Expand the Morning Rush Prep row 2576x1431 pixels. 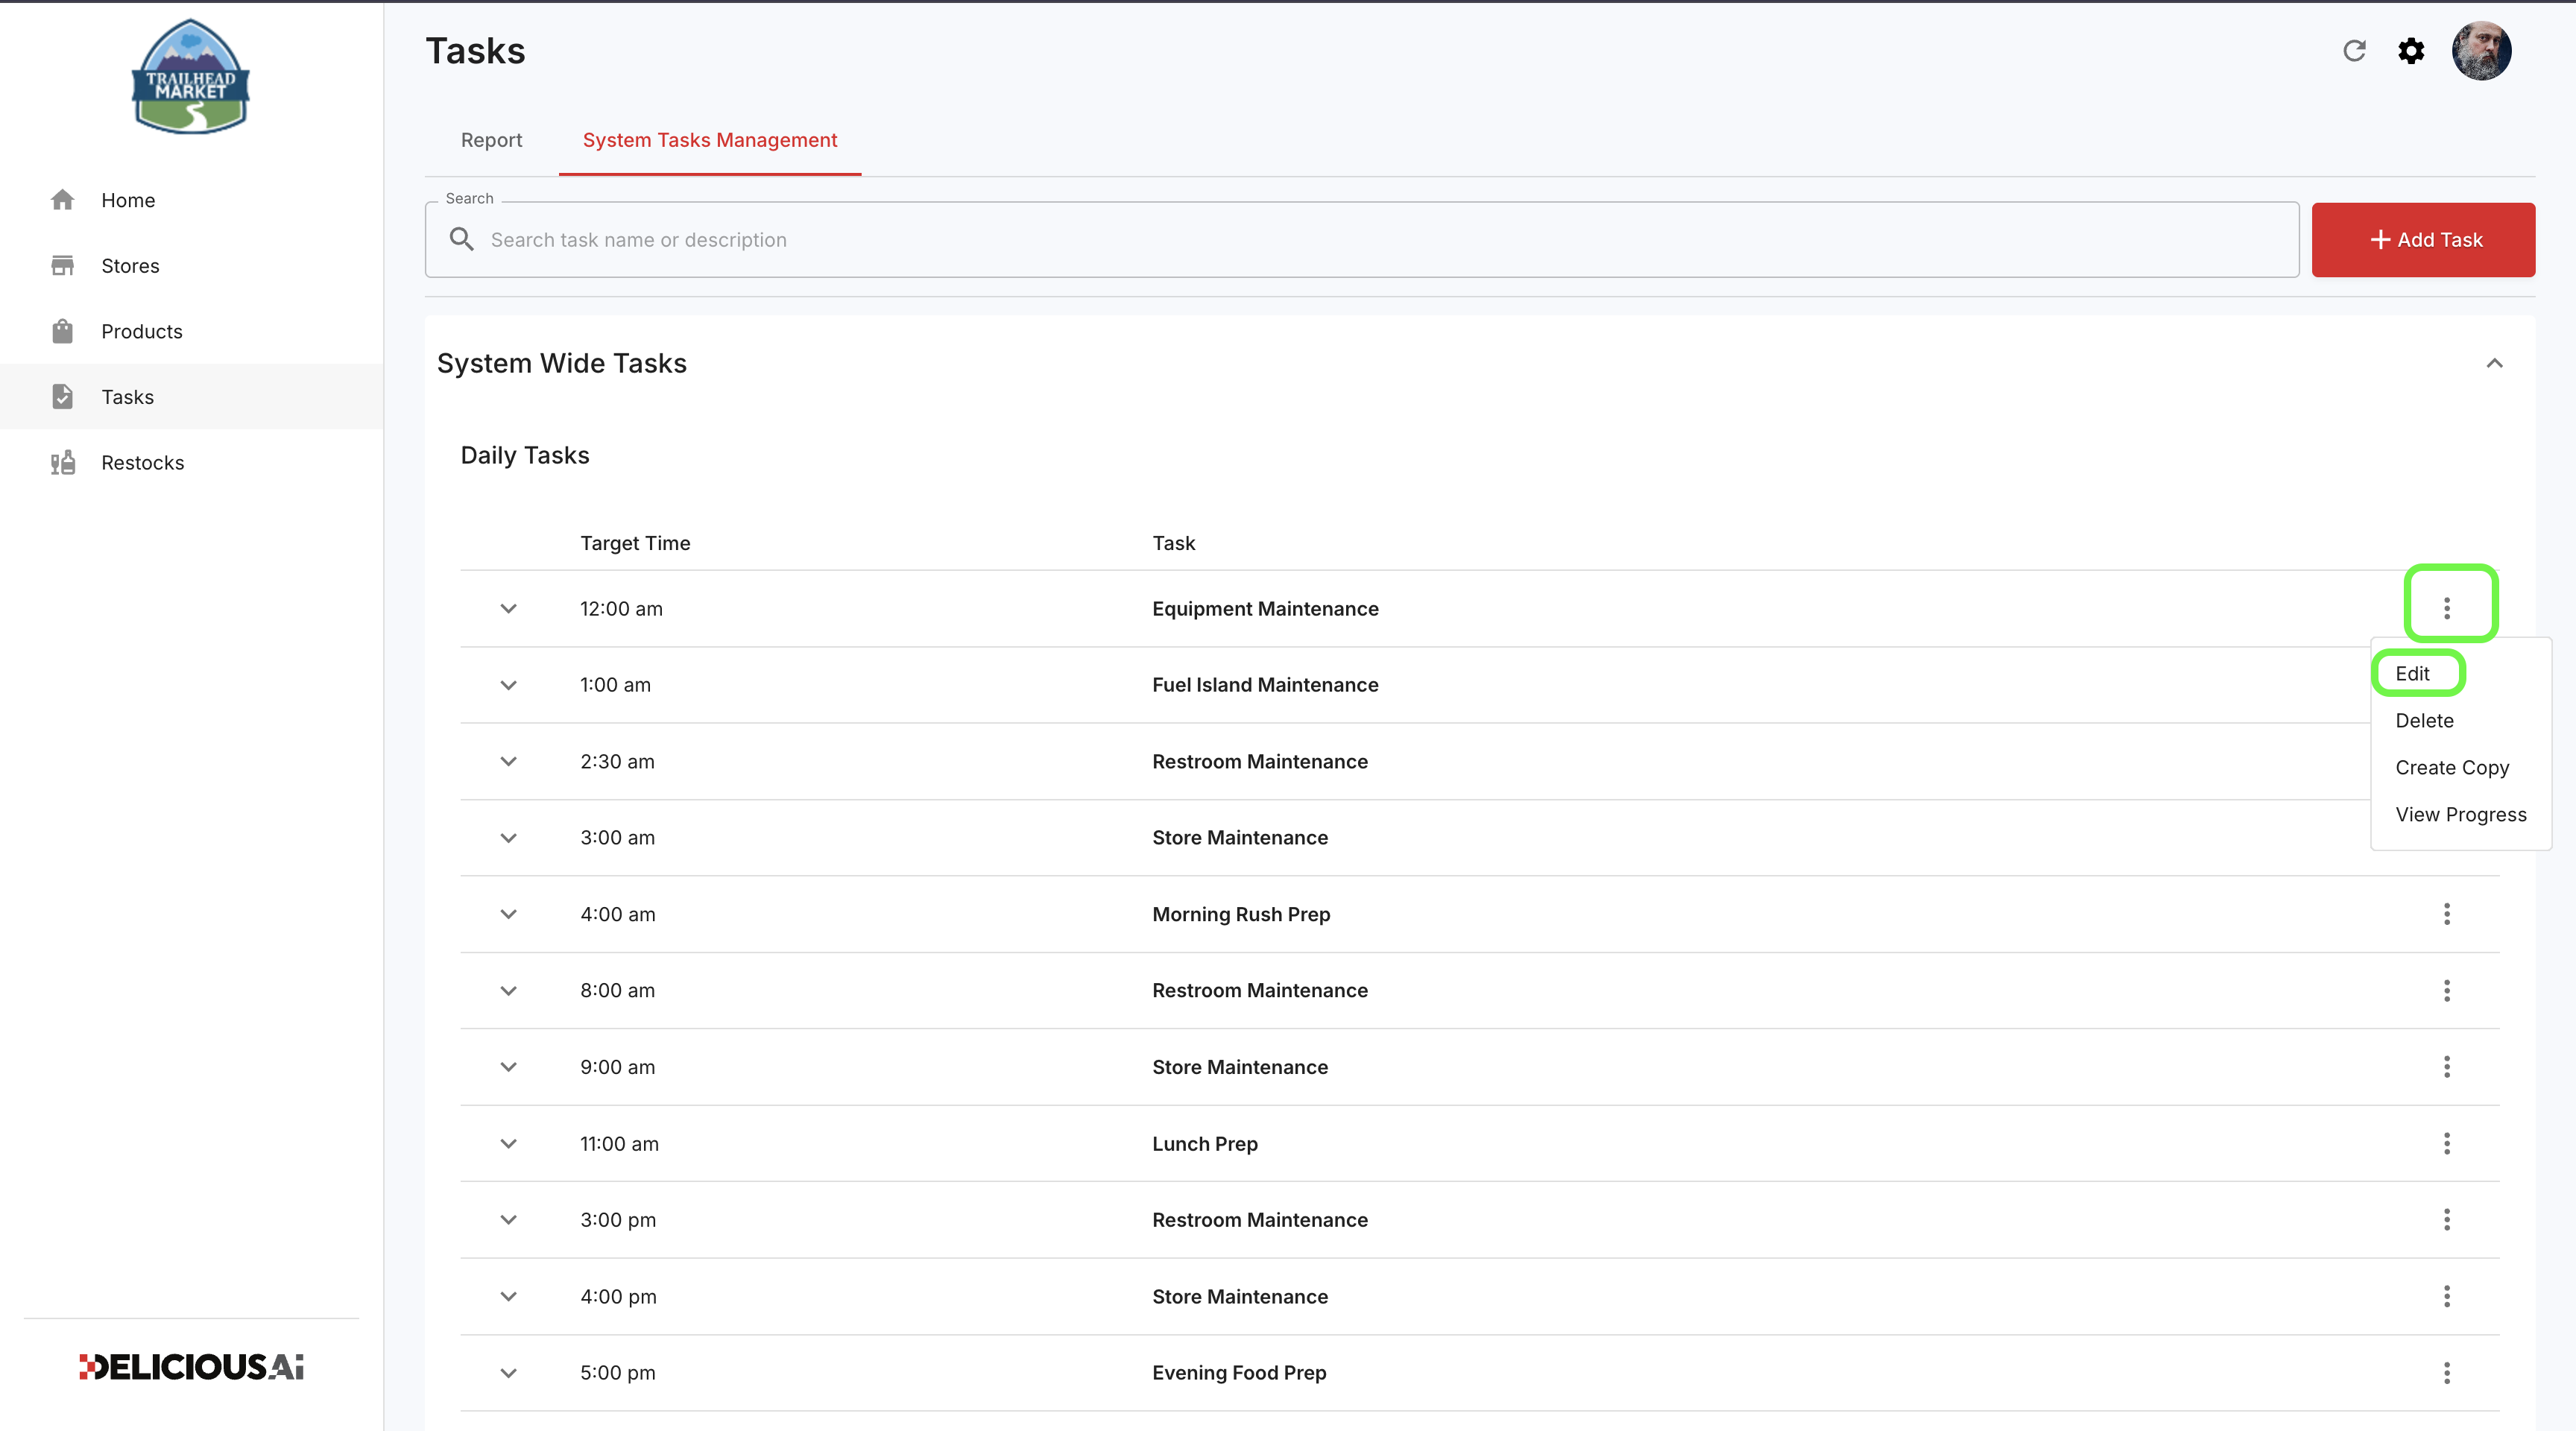pos(508,914)
